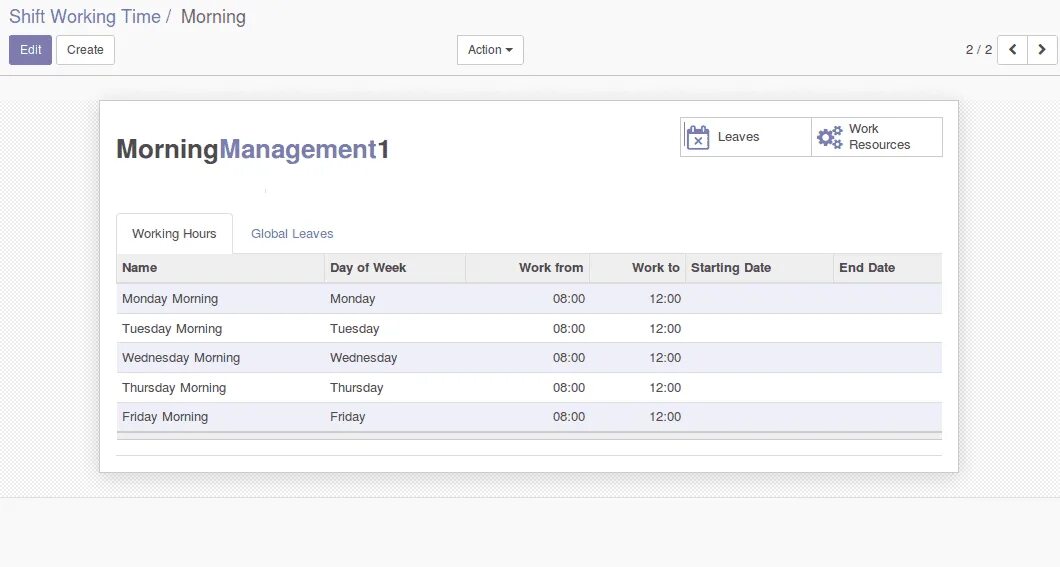Click the Monday day of week cell
Viewport: 1060px width, 567px height.
click(353, 299)
